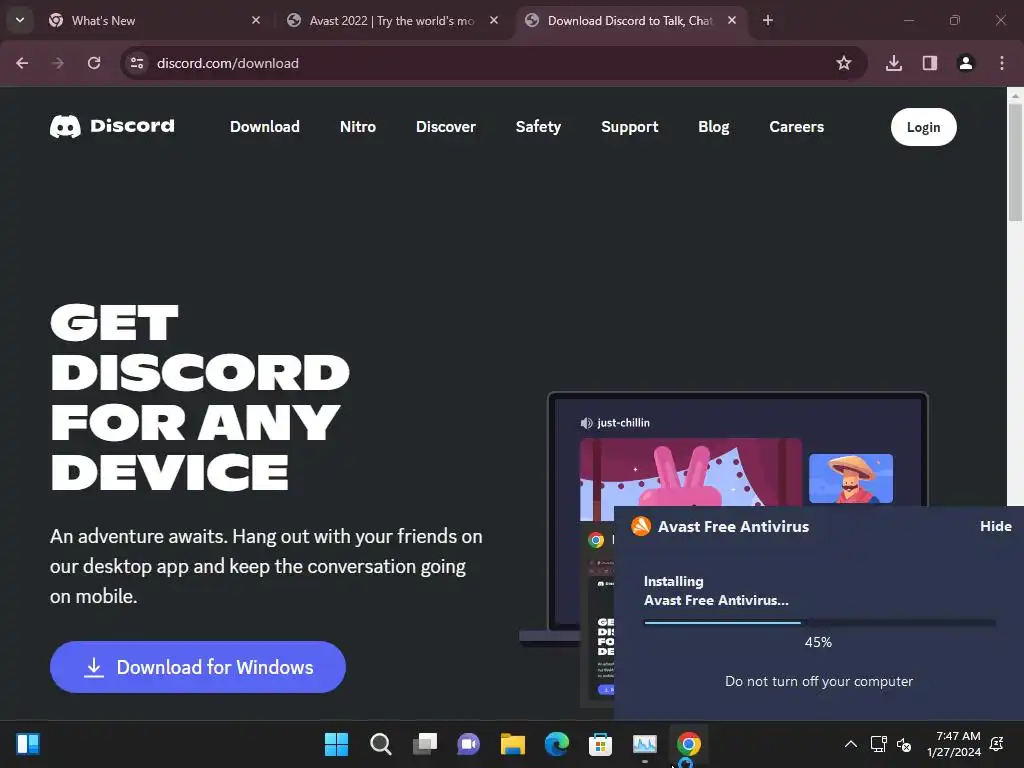
Task: Click the Chrome icon on taskbar
Action: click(688, 744)
